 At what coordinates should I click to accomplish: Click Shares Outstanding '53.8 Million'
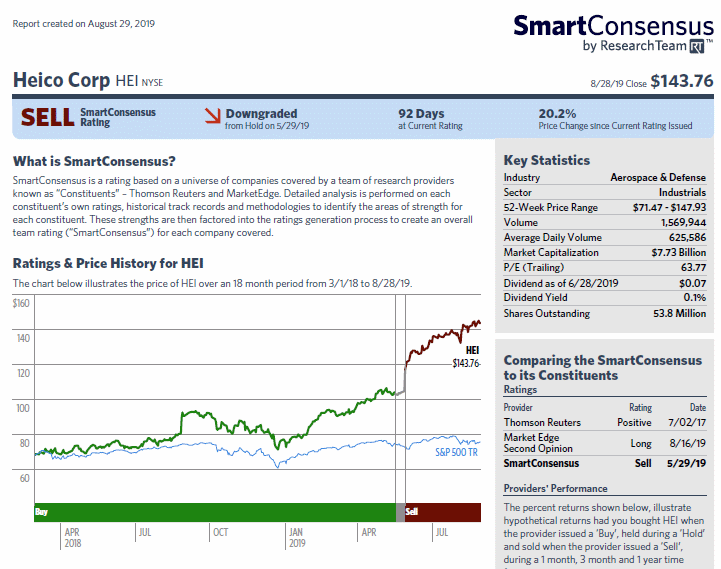click(680, 313)
